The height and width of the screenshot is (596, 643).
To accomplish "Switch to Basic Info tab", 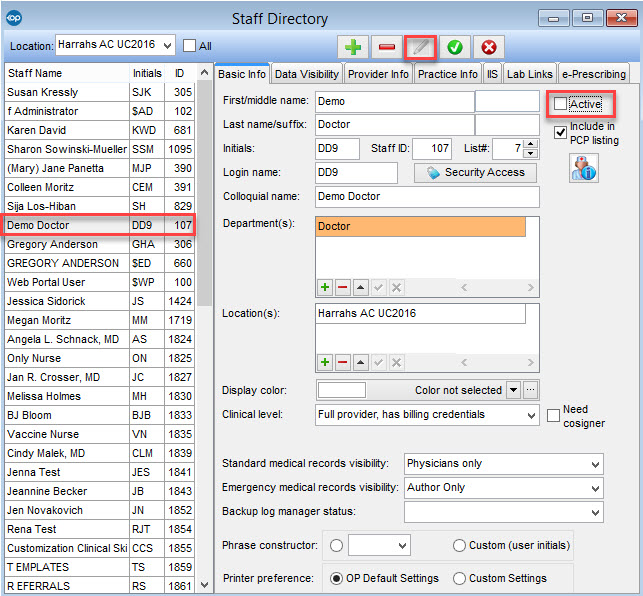I will pos(242,74).
